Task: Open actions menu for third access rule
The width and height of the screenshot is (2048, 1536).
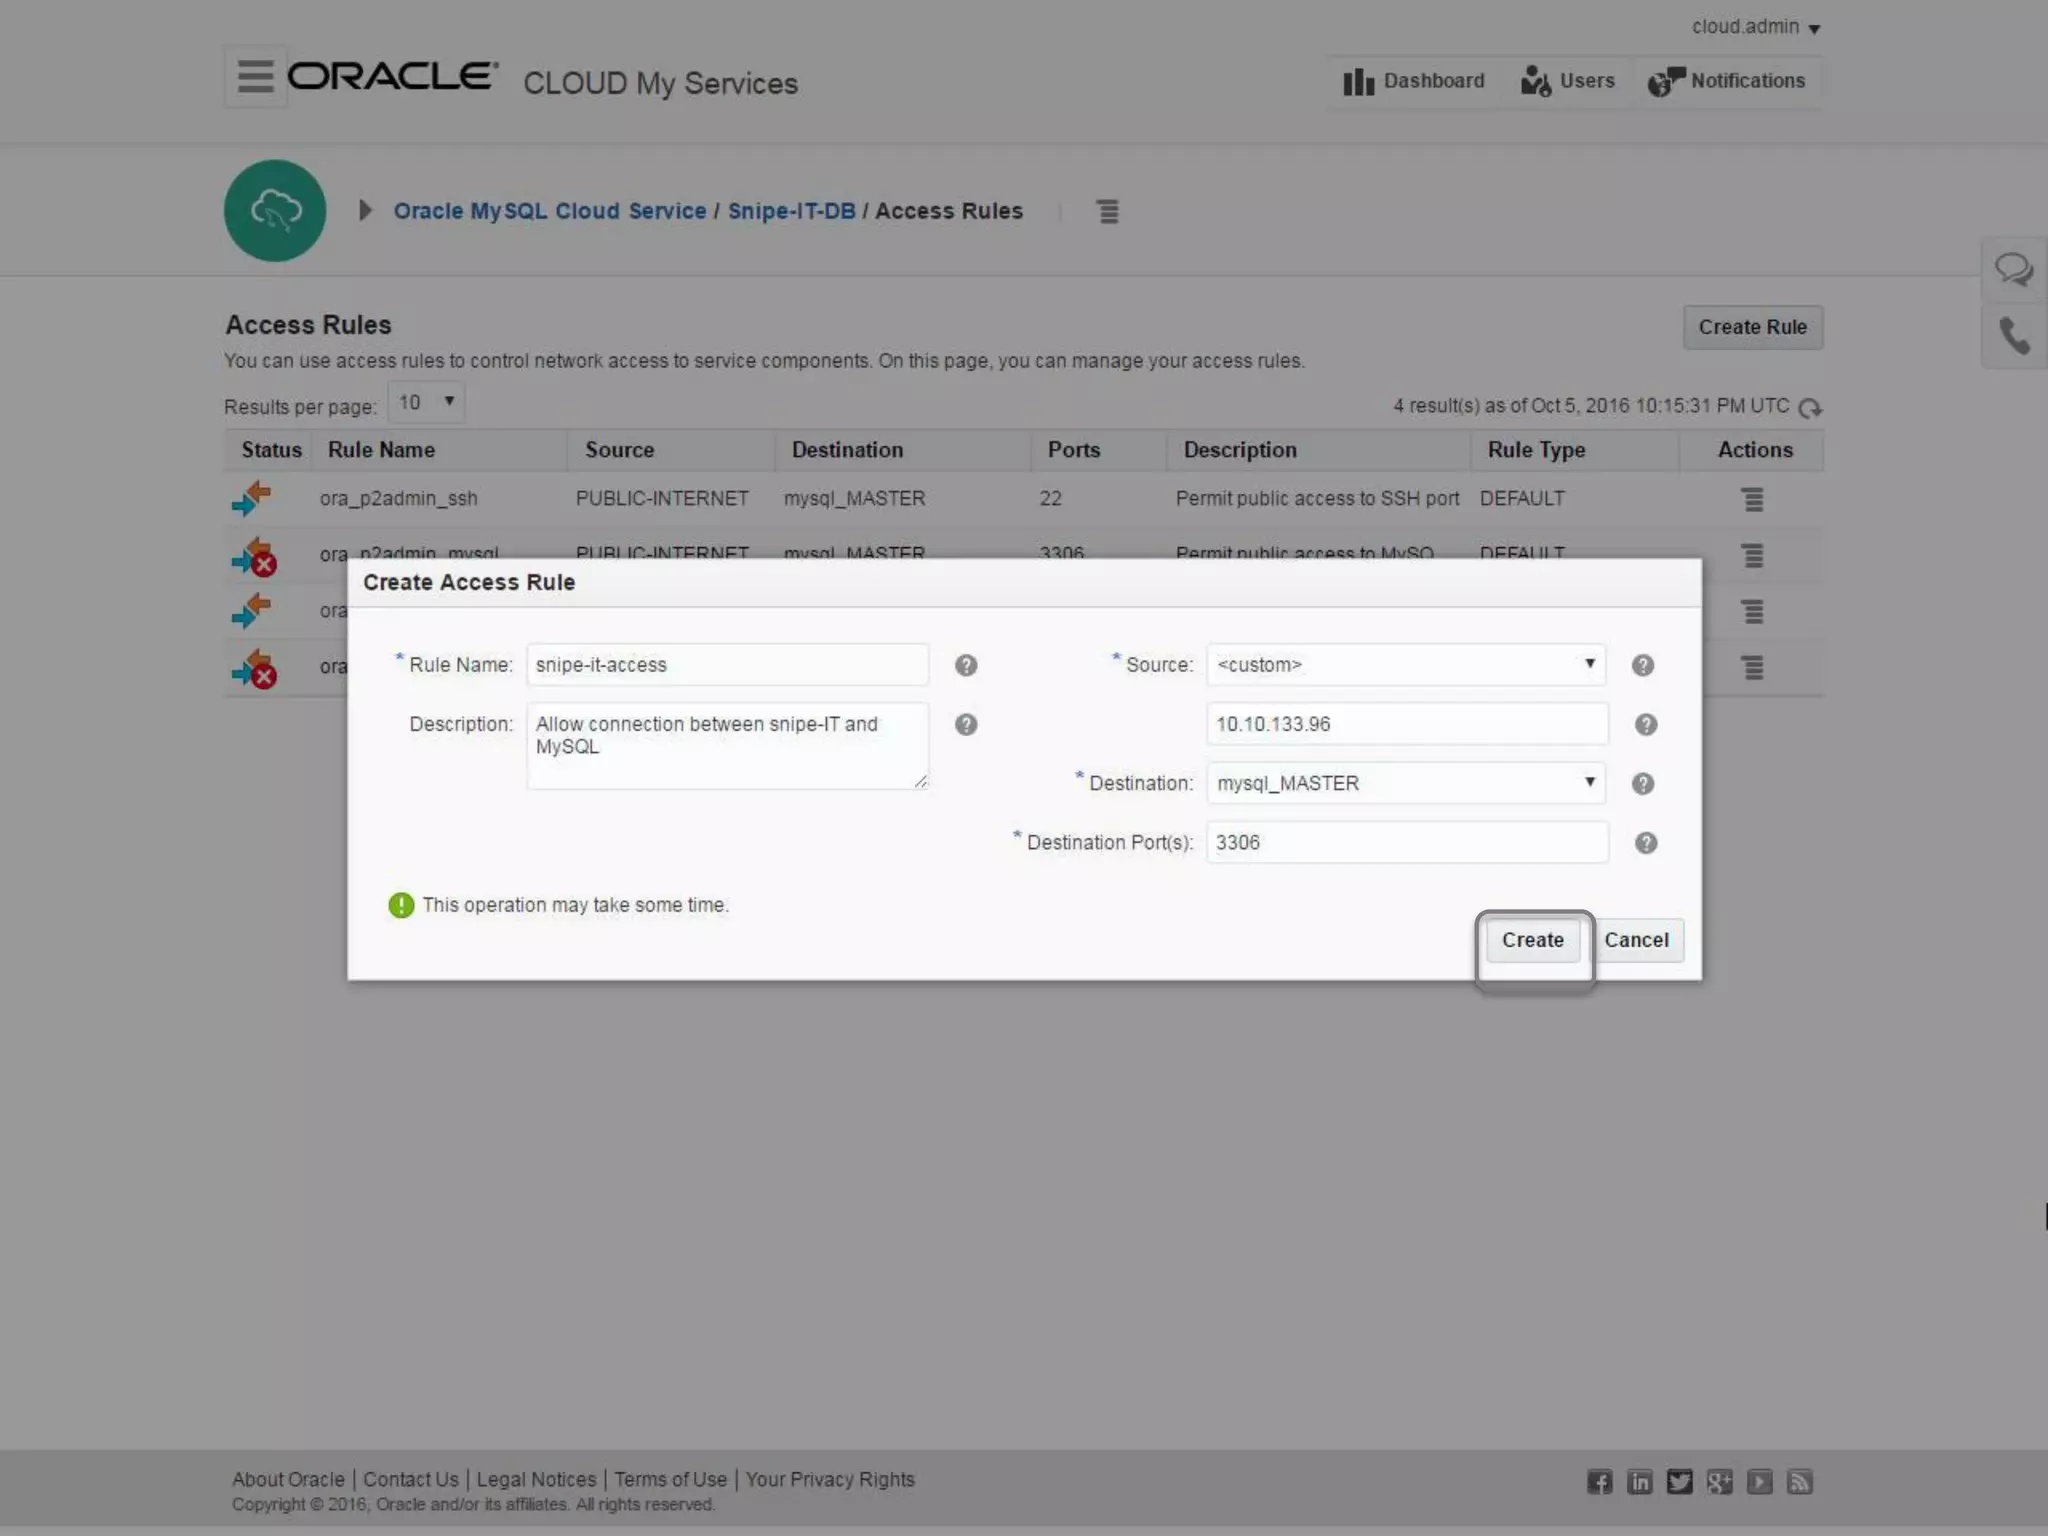Action: (x=1752, y=611)
